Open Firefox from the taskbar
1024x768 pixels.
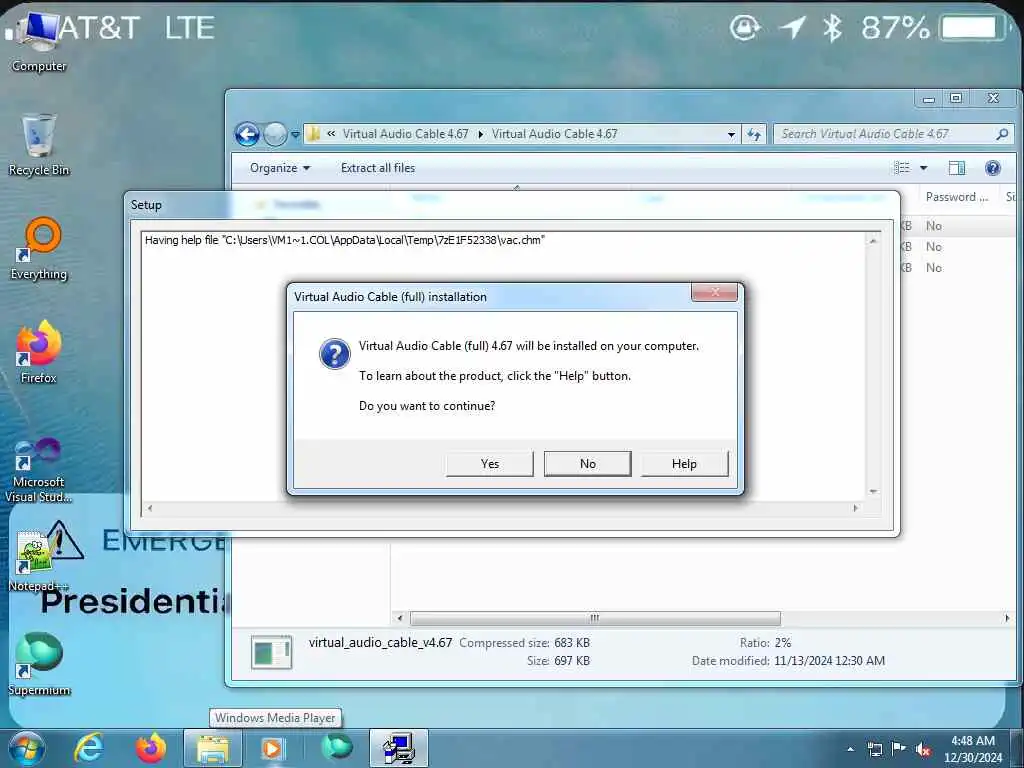pyautogui.click(x=151, y=748)
